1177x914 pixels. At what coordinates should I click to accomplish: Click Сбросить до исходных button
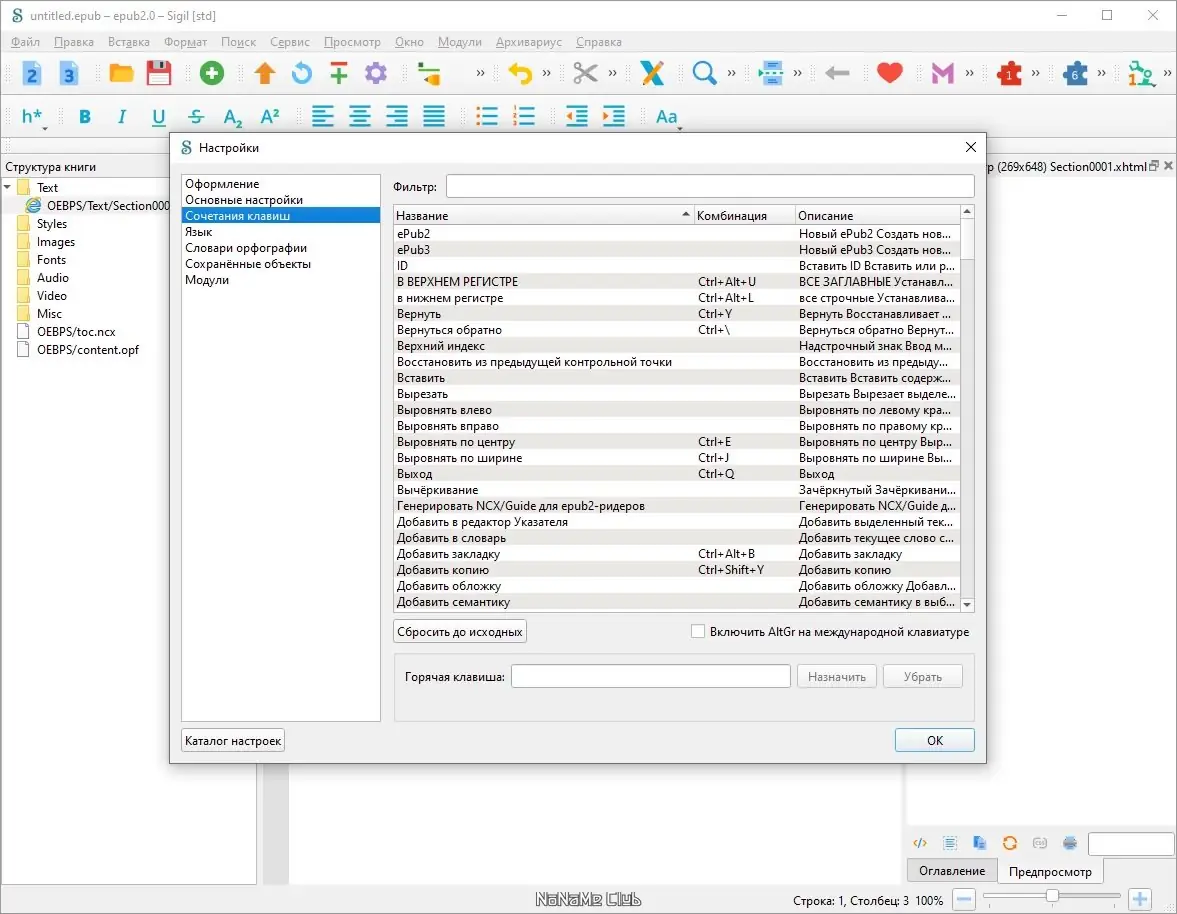(459, 632)
